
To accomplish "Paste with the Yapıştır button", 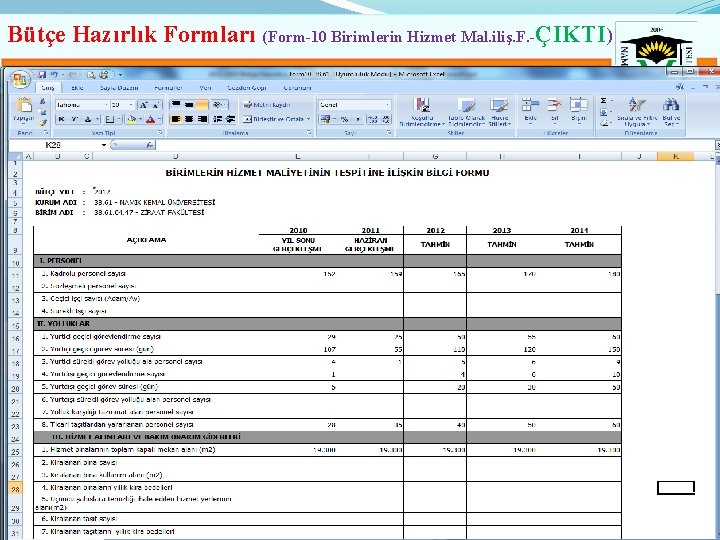I will pyautogui.click(x=23, y=110).
